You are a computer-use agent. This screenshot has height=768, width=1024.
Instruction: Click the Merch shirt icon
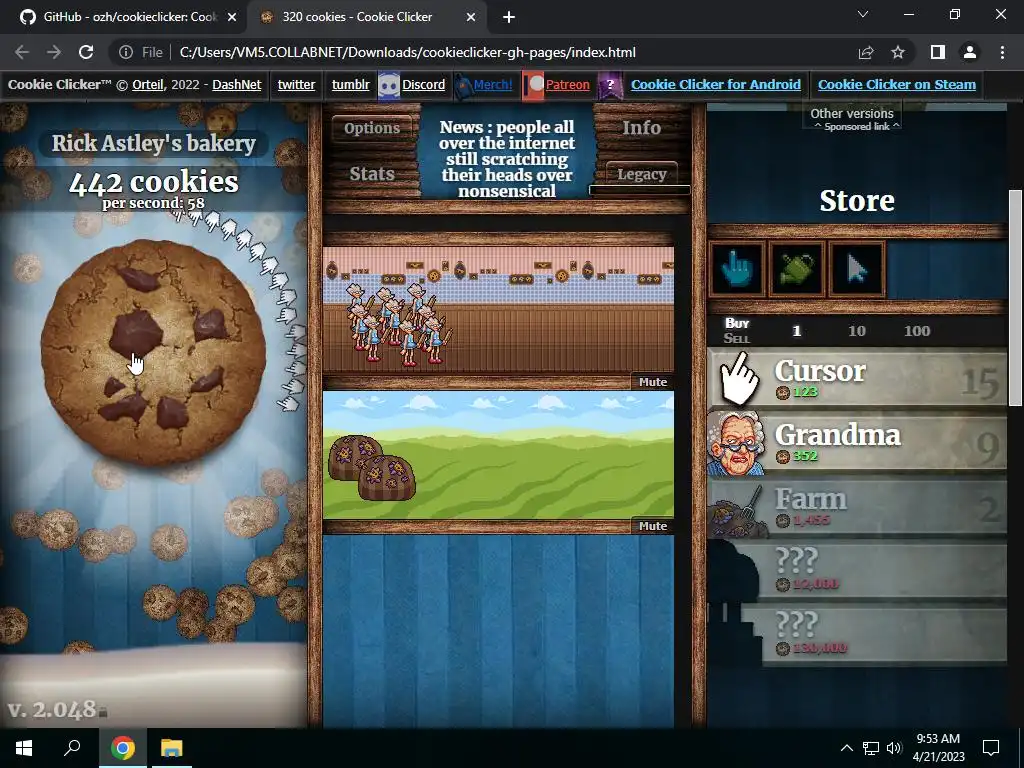coord(463,86)
